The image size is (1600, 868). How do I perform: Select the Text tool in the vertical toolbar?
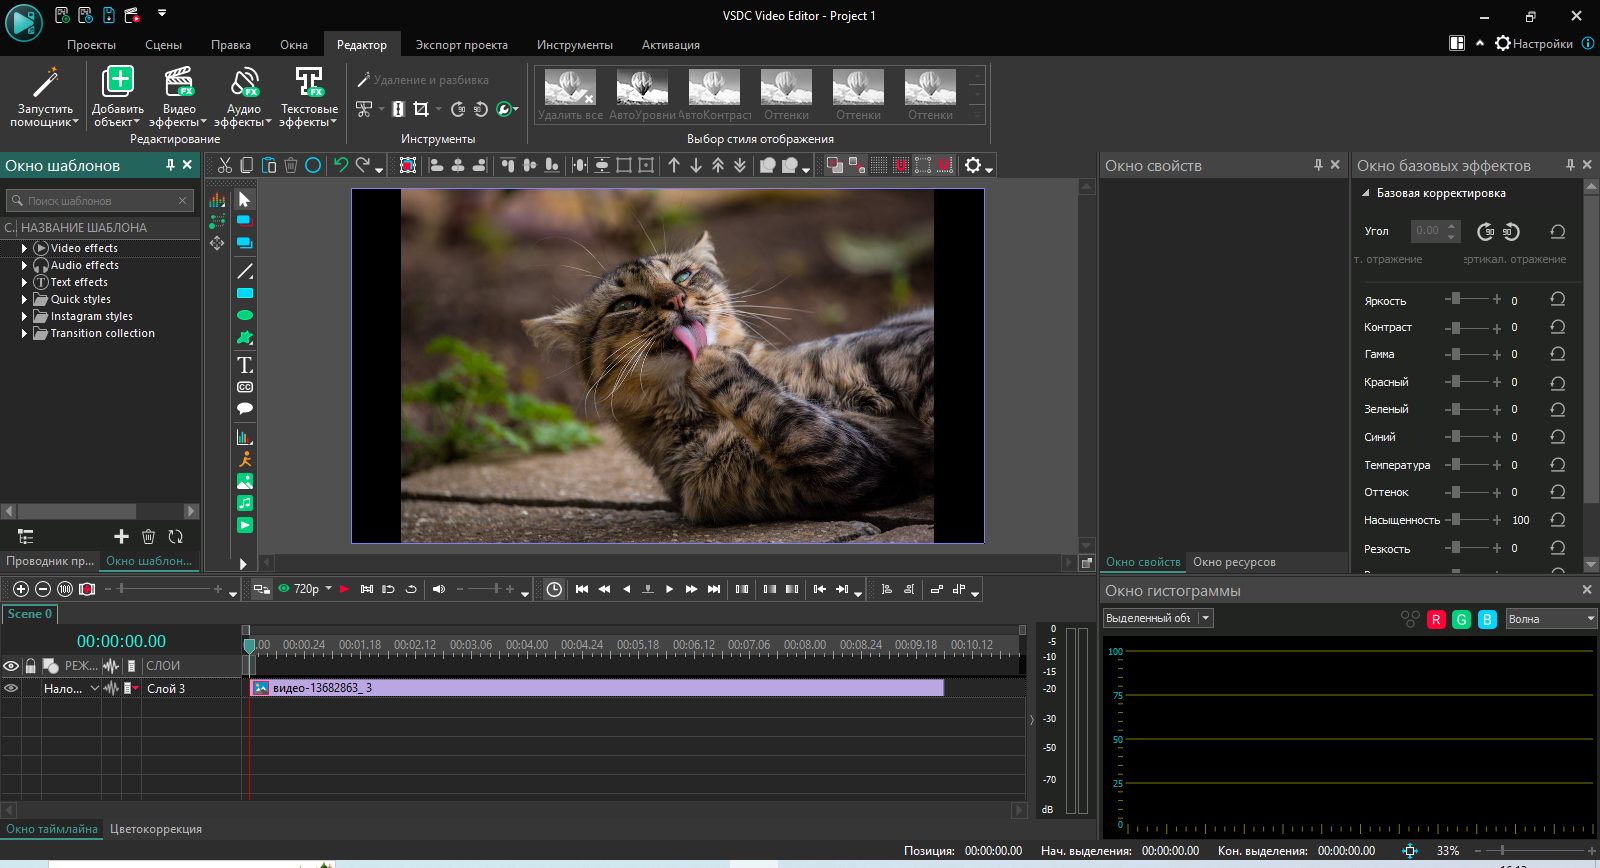(x=245, y=365)
